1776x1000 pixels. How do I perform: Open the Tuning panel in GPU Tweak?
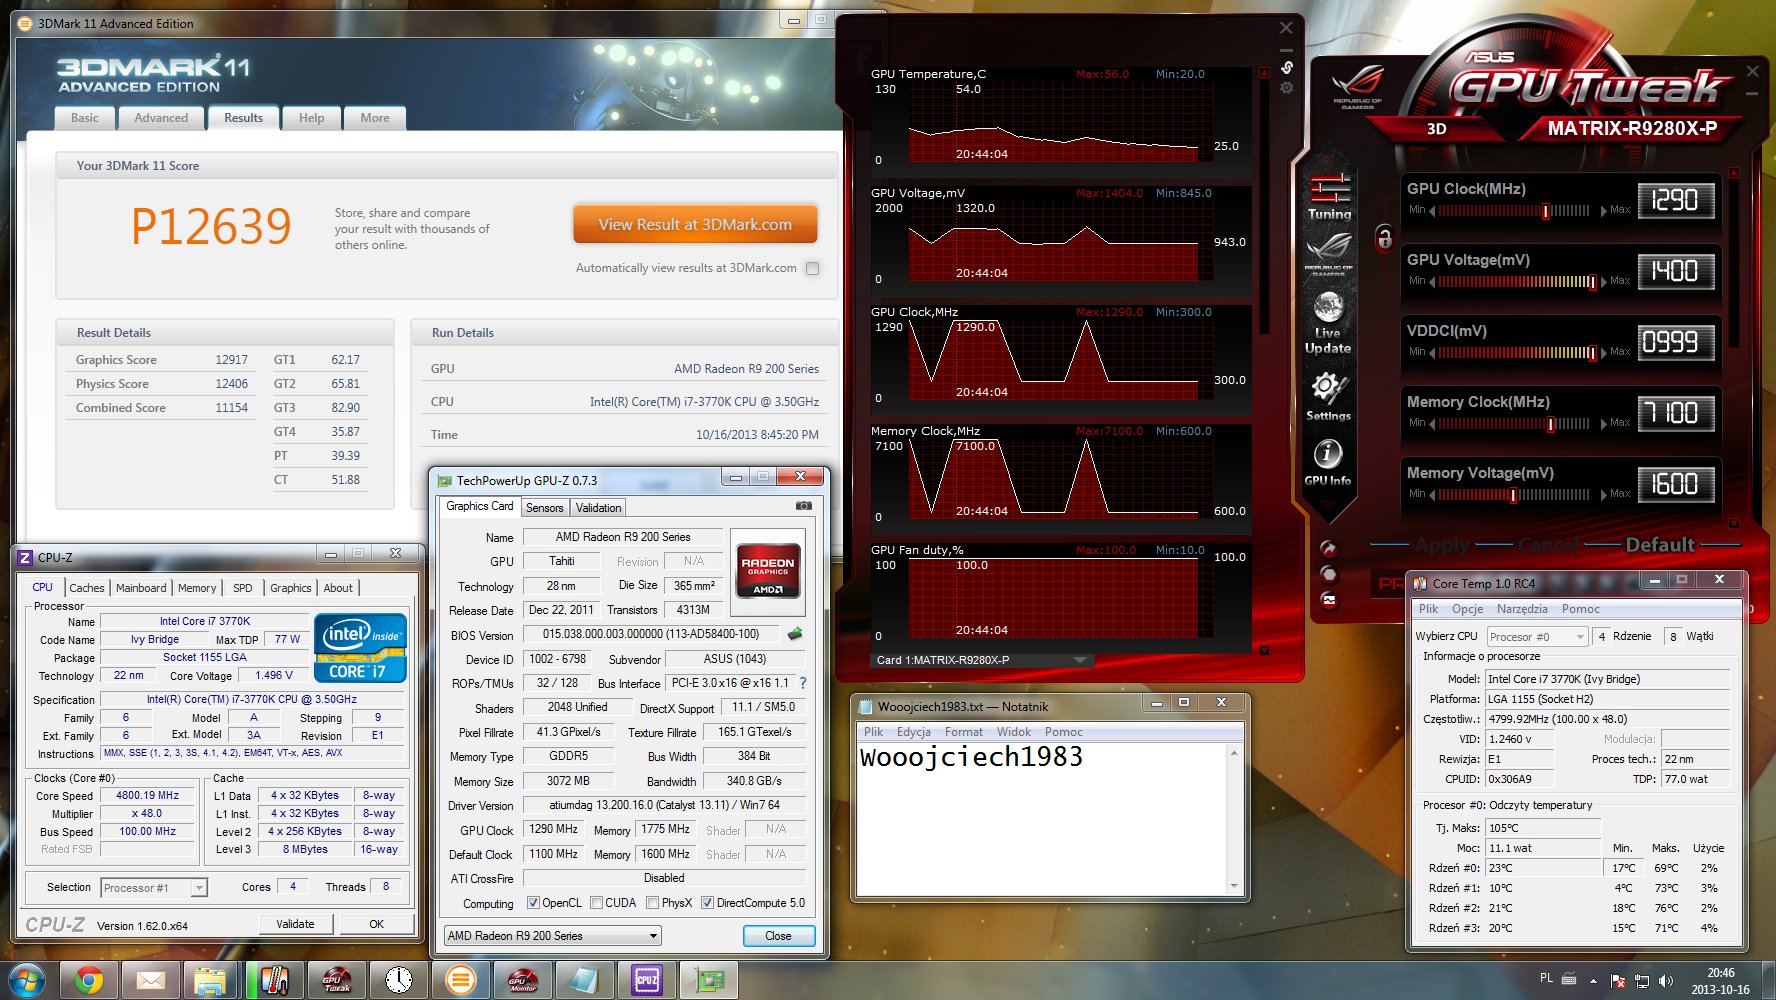[1328, 196]
